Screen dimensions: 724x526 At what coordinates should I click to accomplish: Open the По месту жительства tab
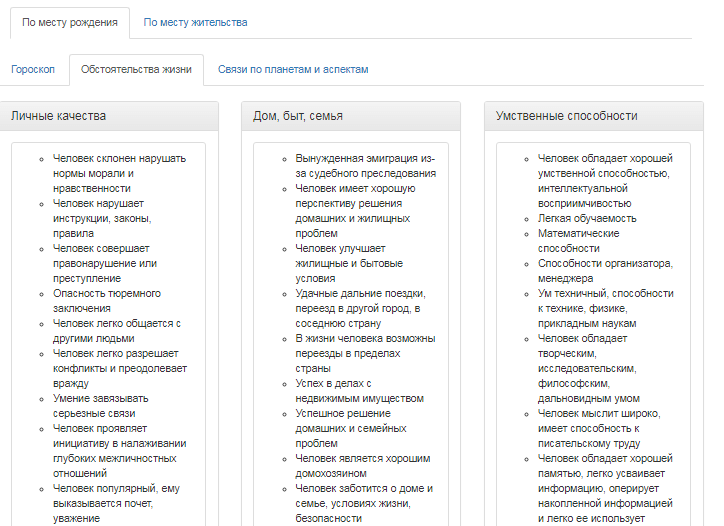194,22
